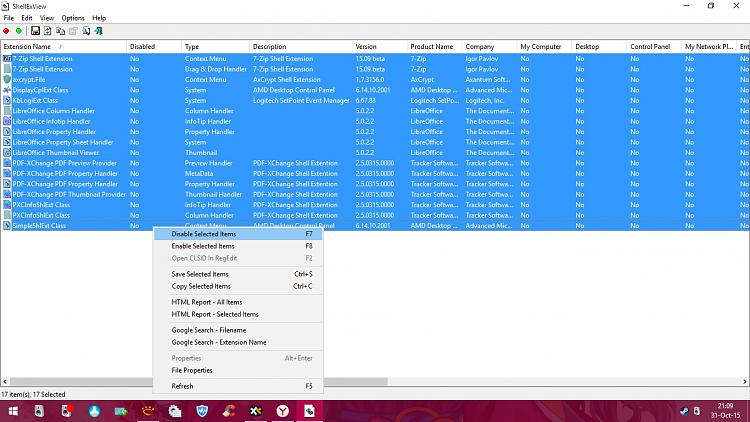This screenshot has width=750, height=422.
Task: Open the Help menu
Action: pyautogui.click(x=99, y=18)
